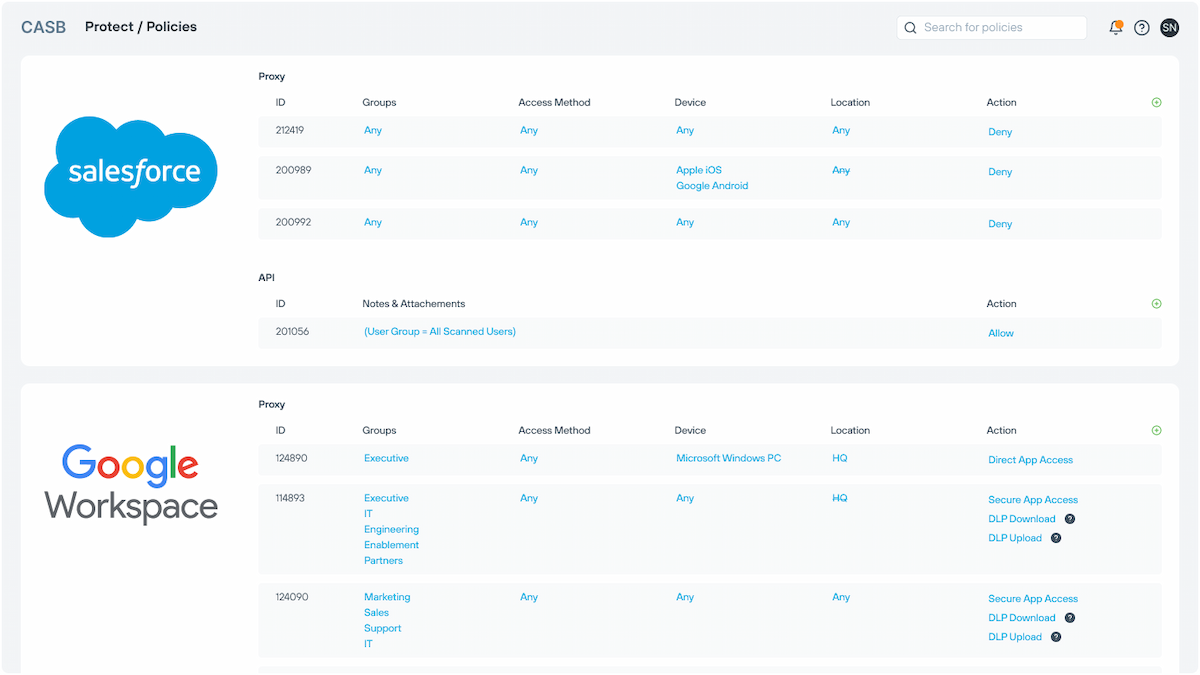Open the All Scanned Users group rule

(440, 331)
